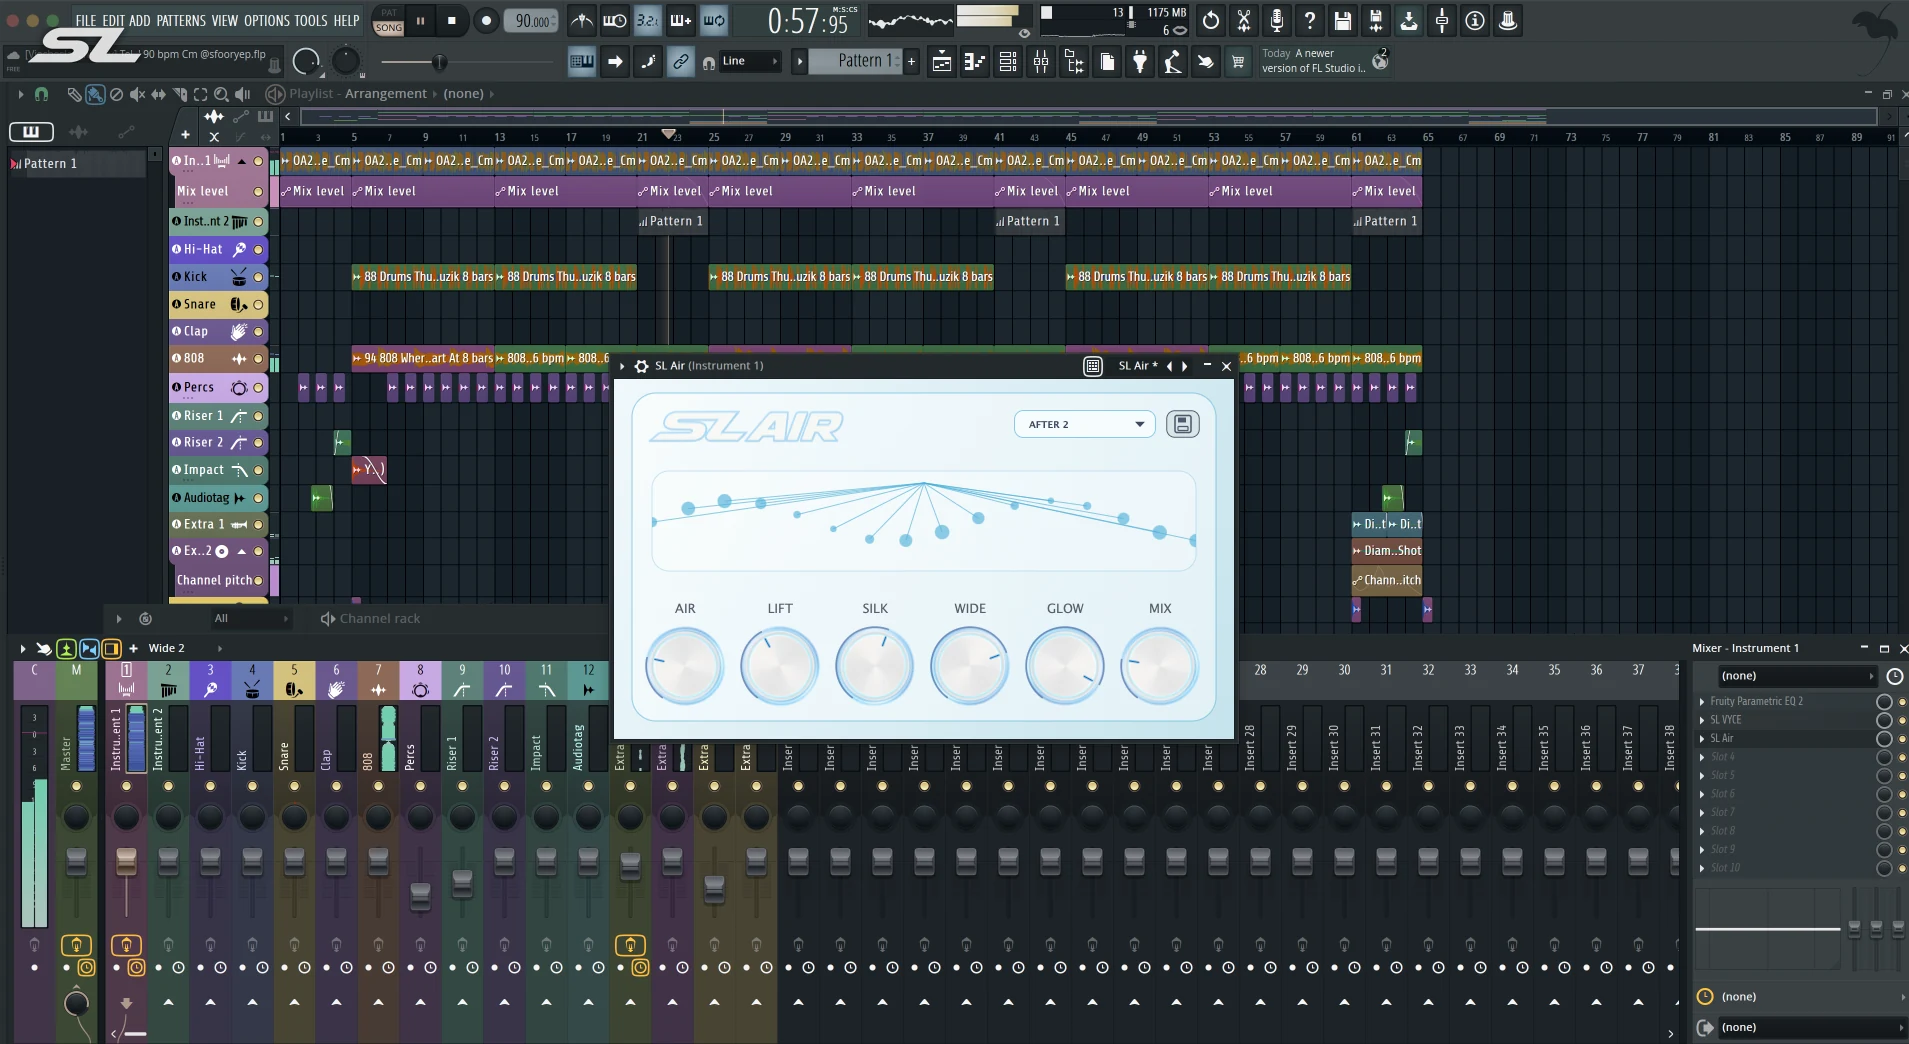This screenshot has height=1044, width=1909.
Task: Open the ADD menu
Action: [x=140, y=20]
